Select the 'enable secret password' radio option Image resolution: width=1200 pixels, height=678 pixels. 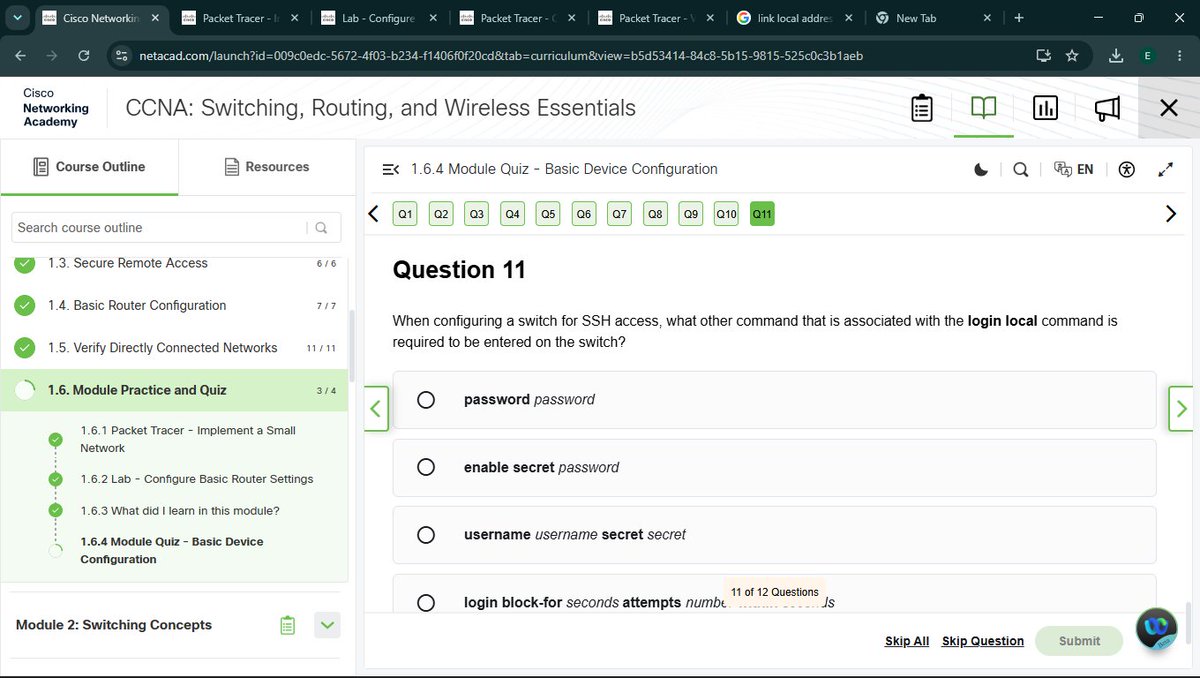(x=426, y=467)
